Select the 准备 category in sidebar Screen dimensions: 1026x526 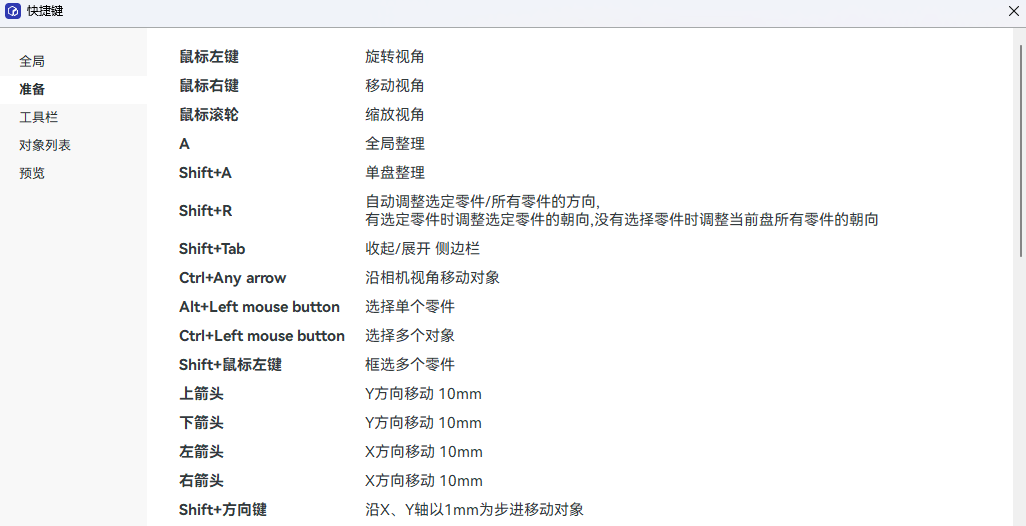point(32,89)
